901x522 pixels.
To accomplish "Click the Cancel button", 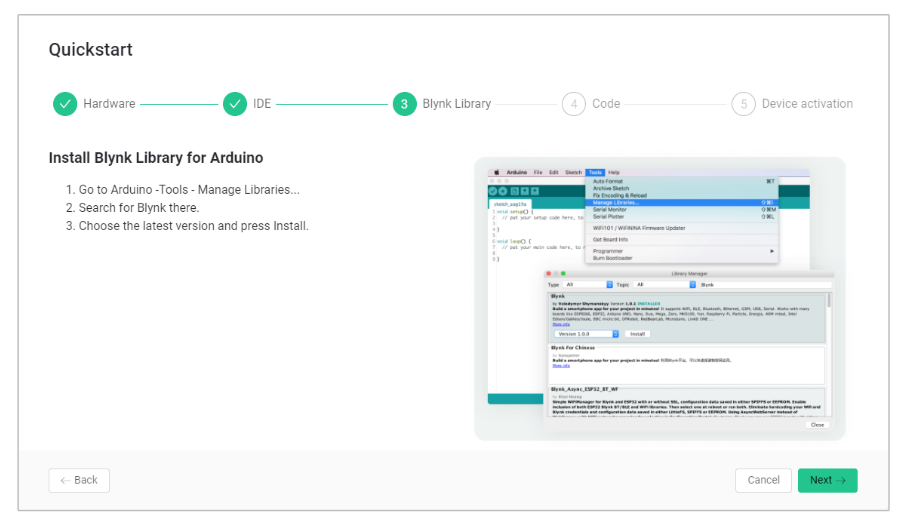I will click(x=763, y=480).
